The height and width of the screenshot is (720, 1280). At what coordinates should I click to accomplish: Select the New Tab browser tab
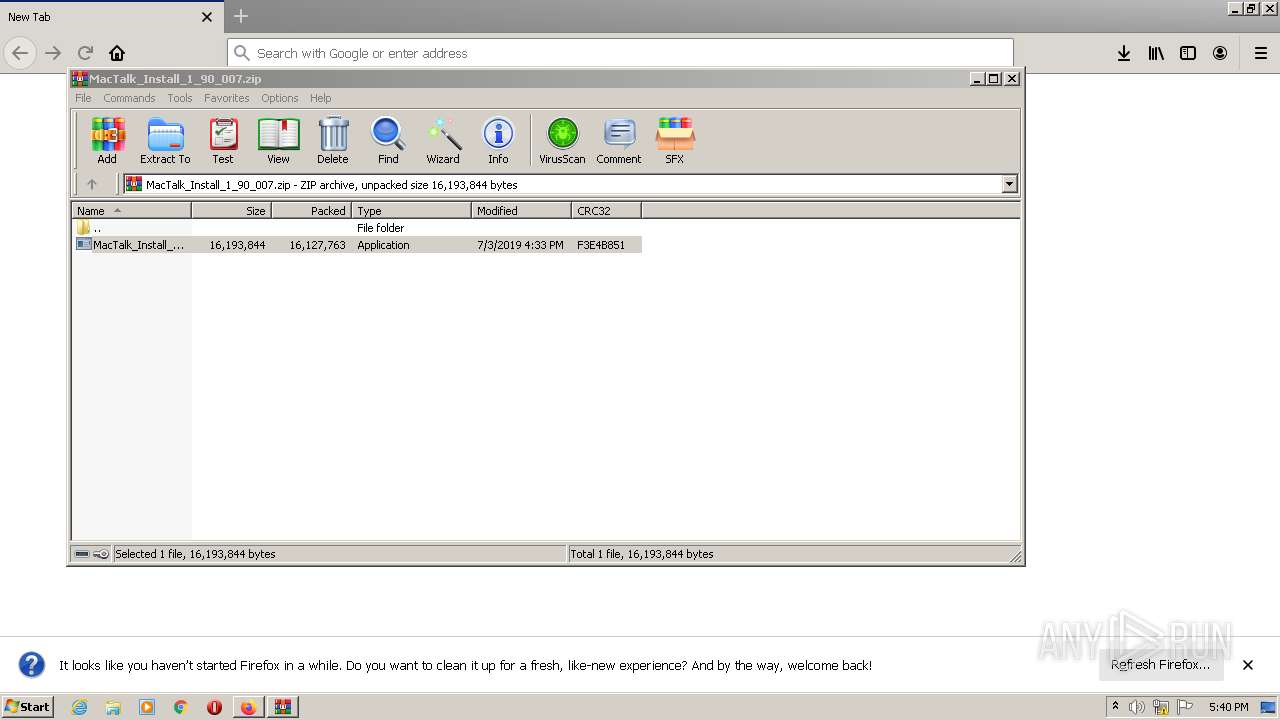pyautogui.click(x=110, y=17)
